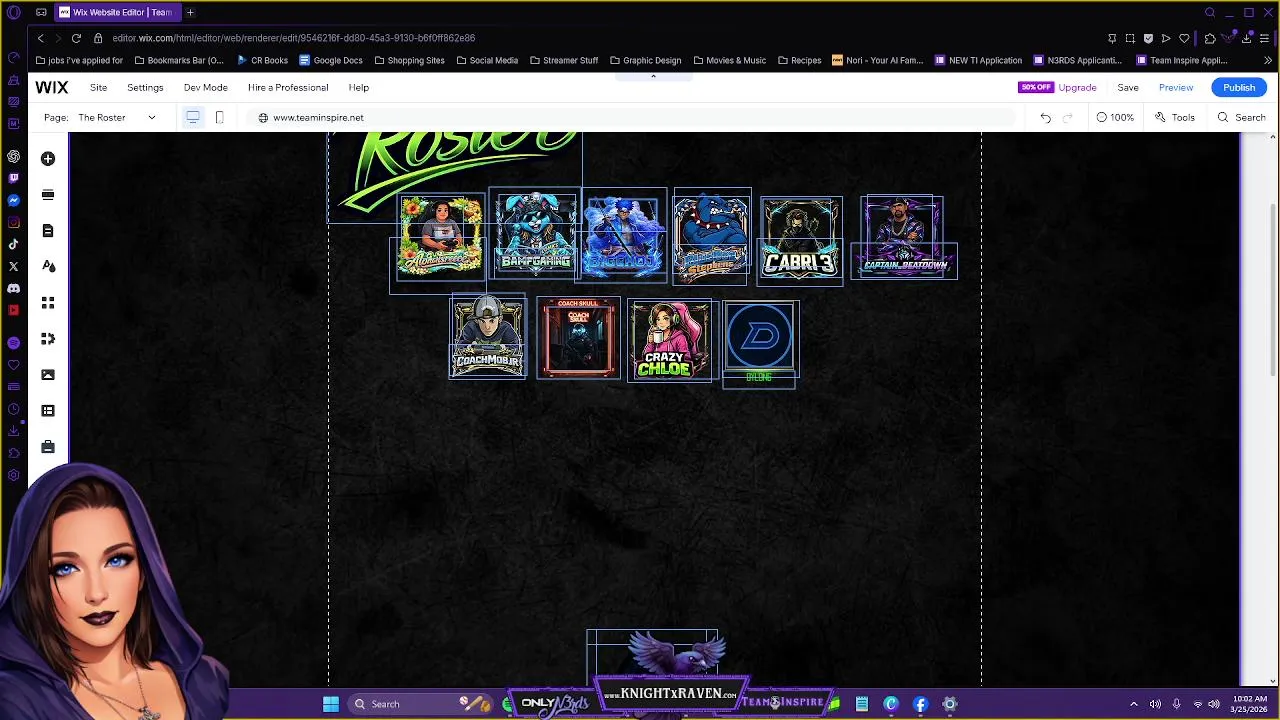Screen dimensions: 1280x720
Task: Switch to desktop editor view
Action: (x=193, y=117)
